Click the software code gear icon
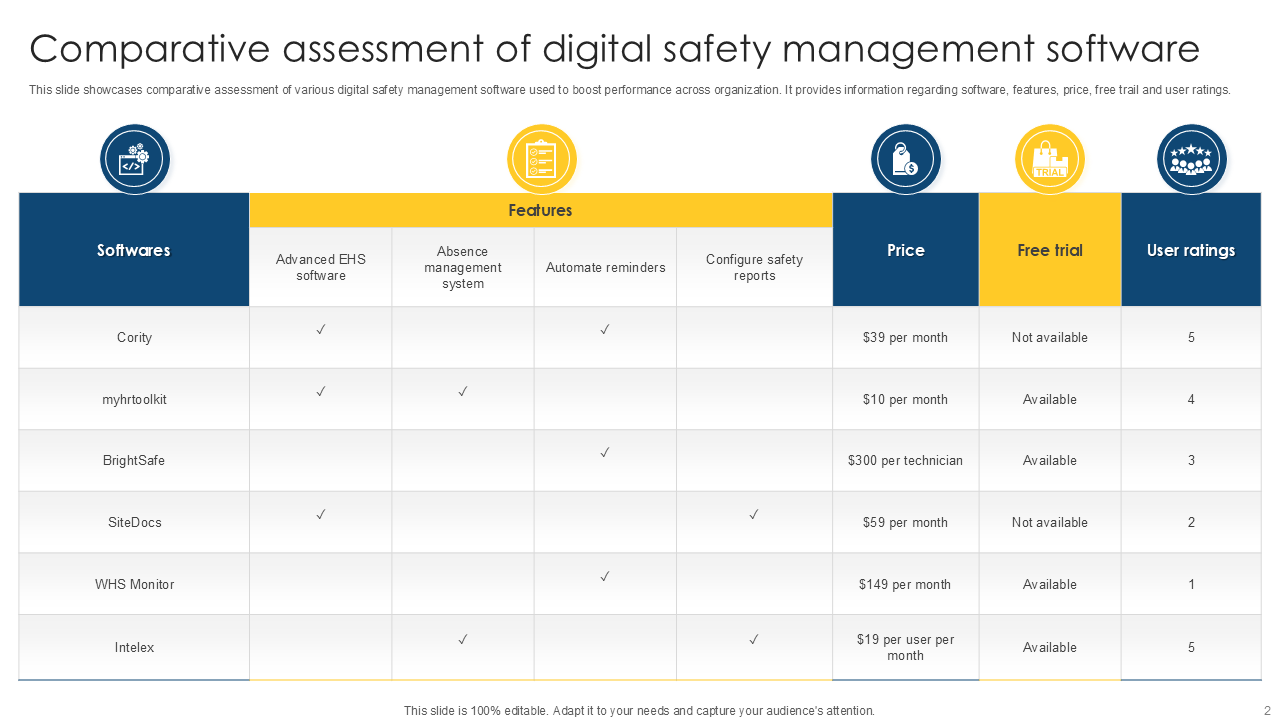Image resolution: width=1280 pixels, height=720 pixels. coord(135,159)
